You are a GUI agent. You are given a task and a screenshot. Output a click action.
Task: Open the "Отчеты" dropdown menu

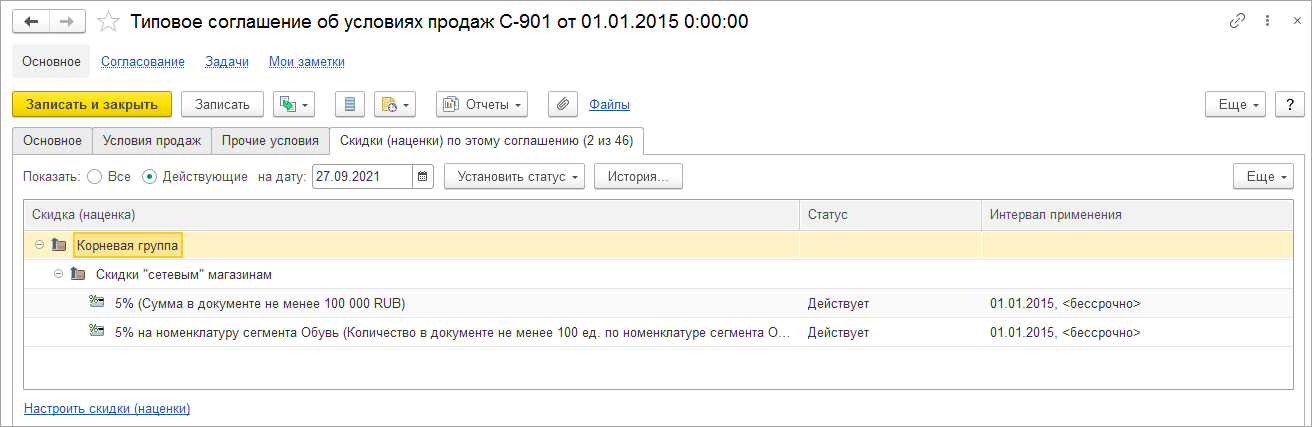point(482,104)
